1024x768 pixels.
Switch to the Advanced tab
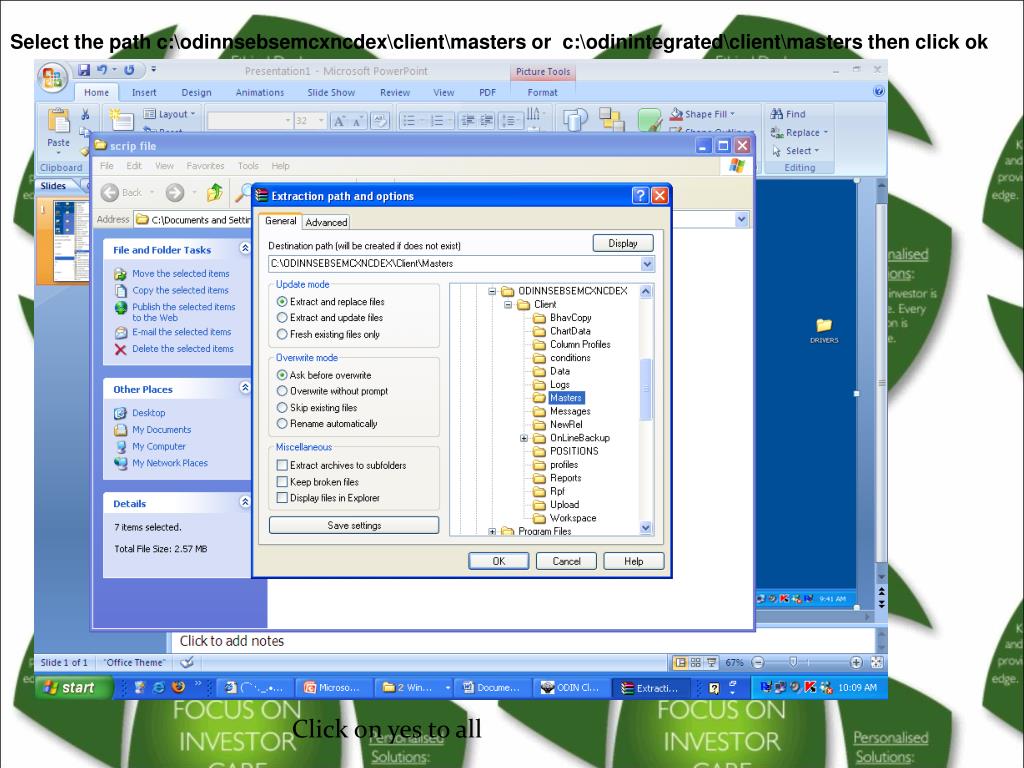click(x=326, y=223)
